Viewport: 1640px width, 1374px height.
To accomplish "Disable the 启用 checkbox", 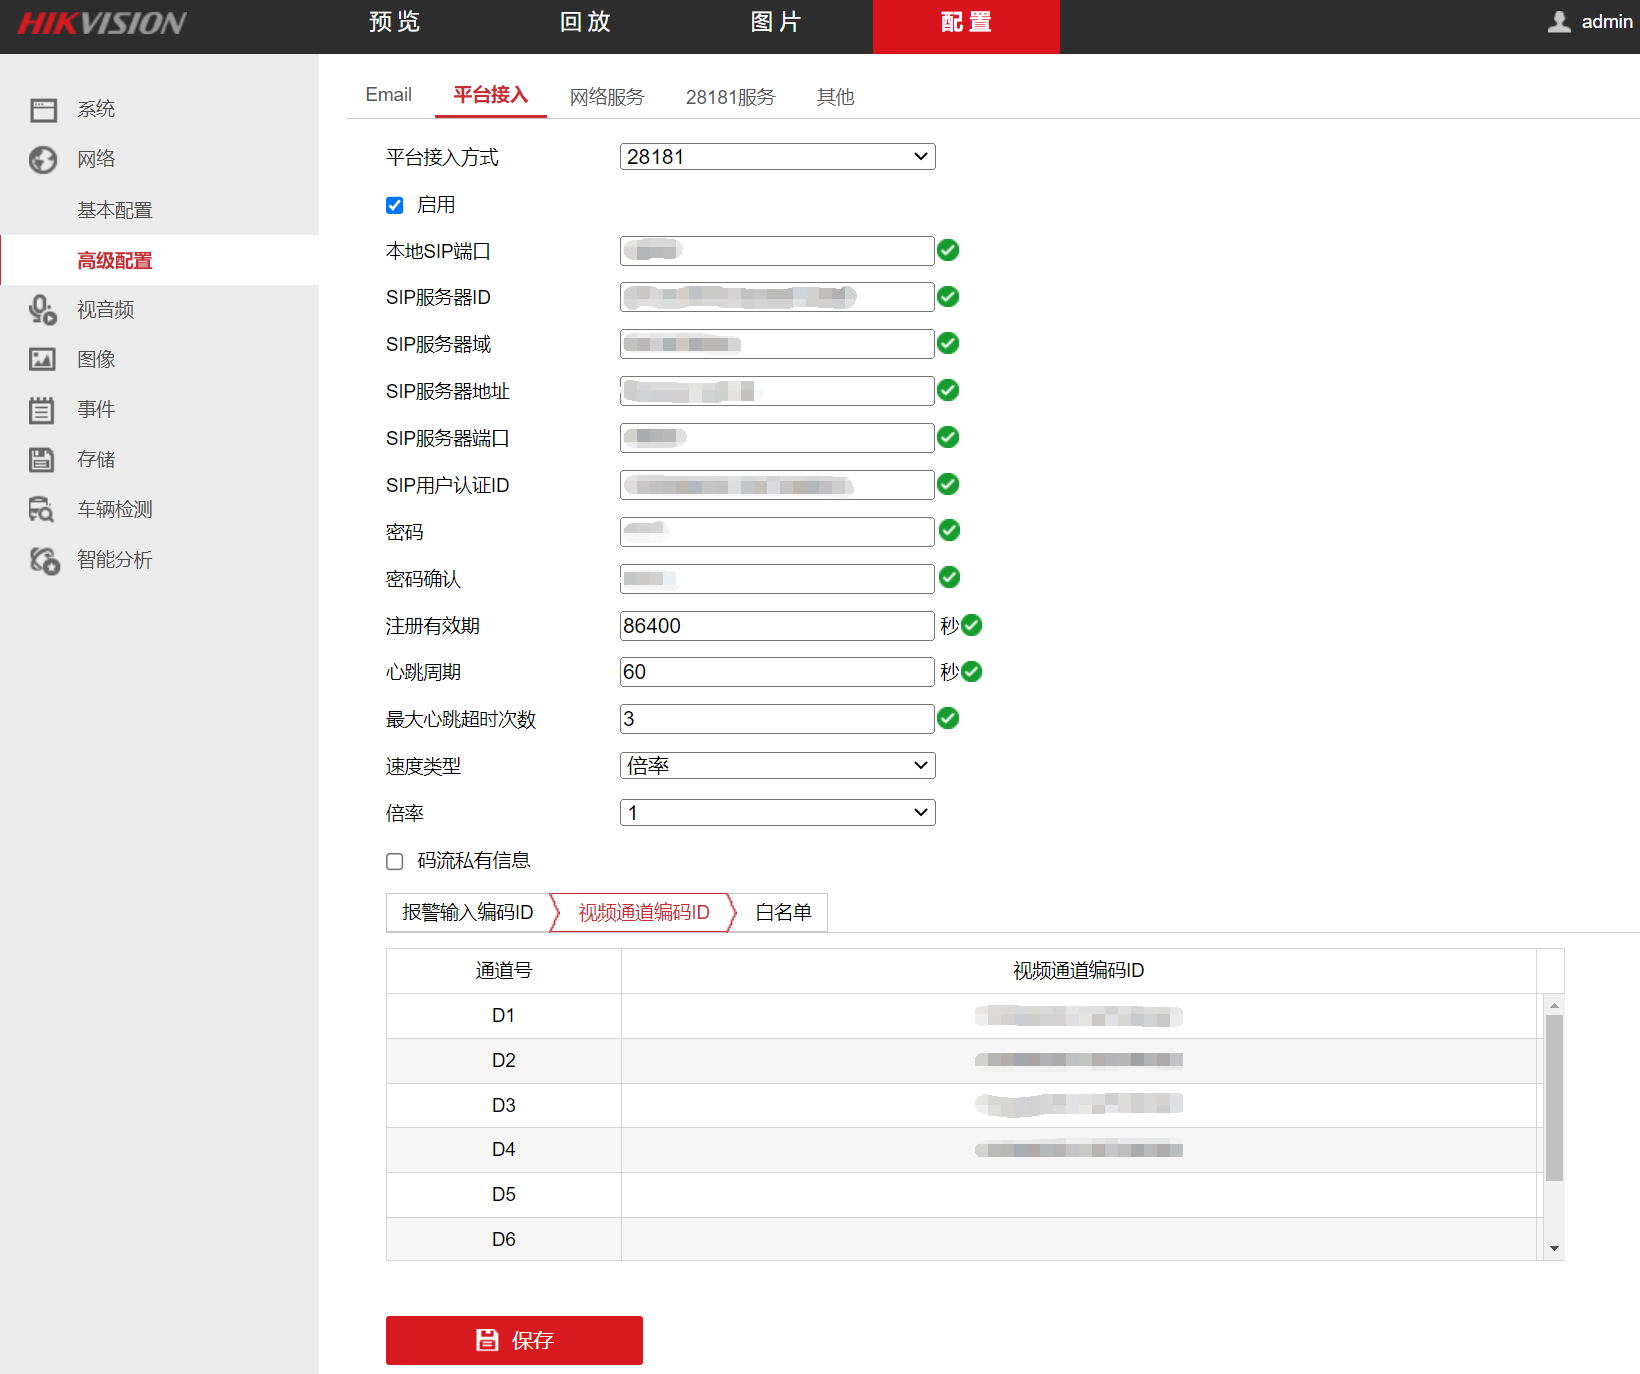I will (395, 205).
